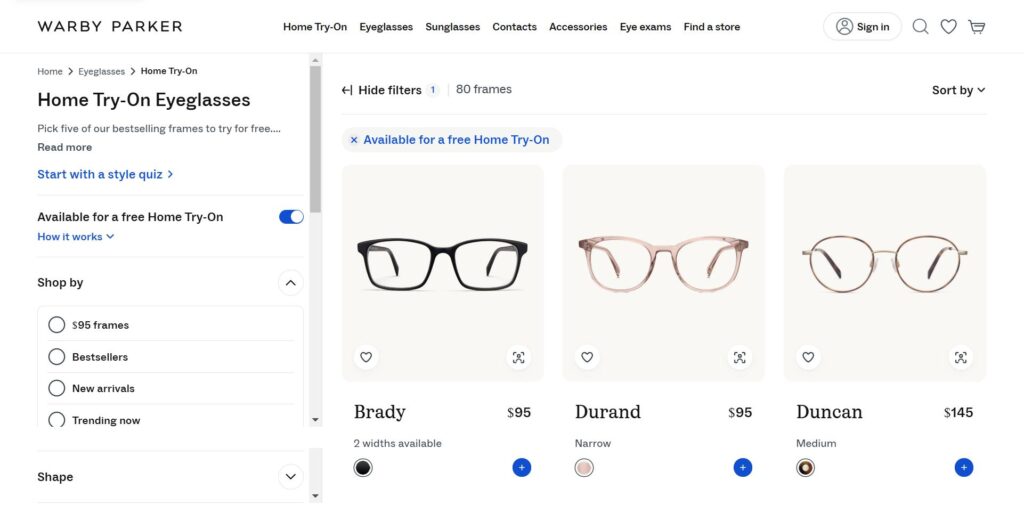1024x513 pixels.
Task: Select the Trending now radio option
Action: [57, 420]
